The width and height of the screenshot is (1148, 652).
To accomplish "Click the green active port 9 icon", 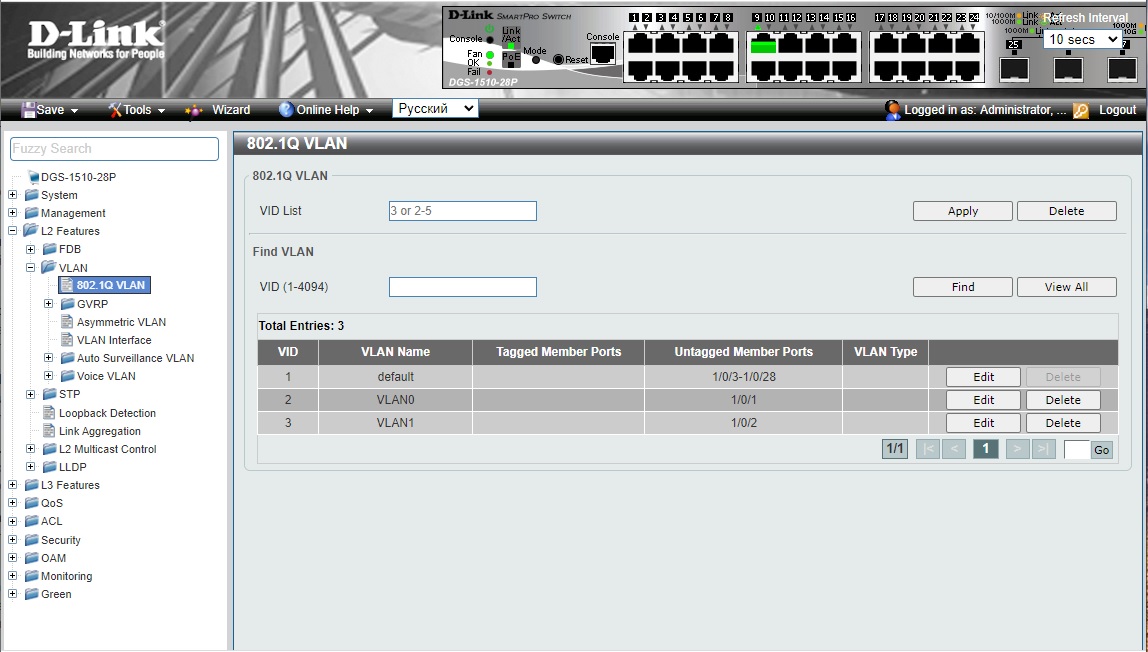I will point(763,46).
